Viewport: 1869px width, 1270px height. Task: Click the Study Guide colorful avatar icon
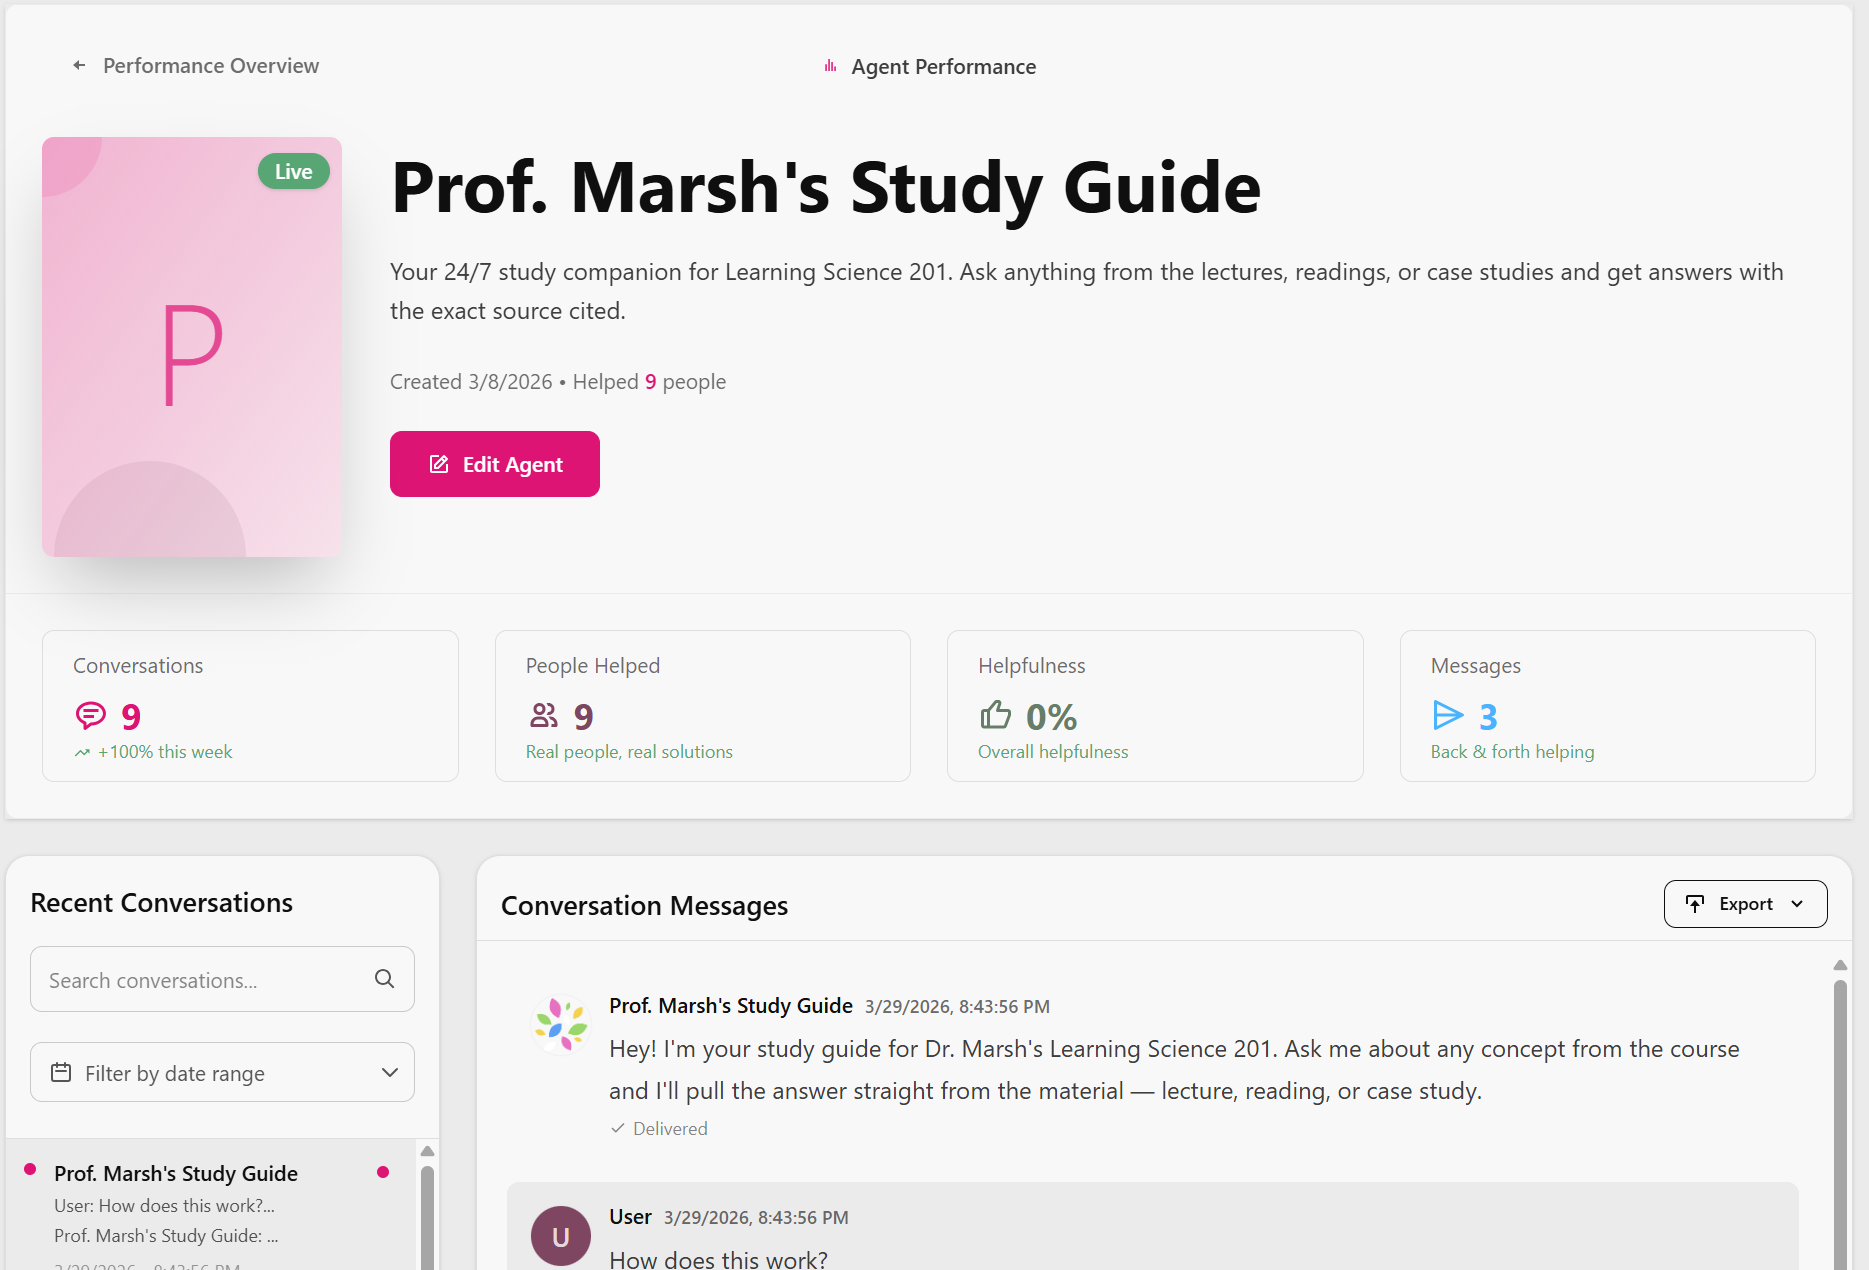(x=560, y=1024)
